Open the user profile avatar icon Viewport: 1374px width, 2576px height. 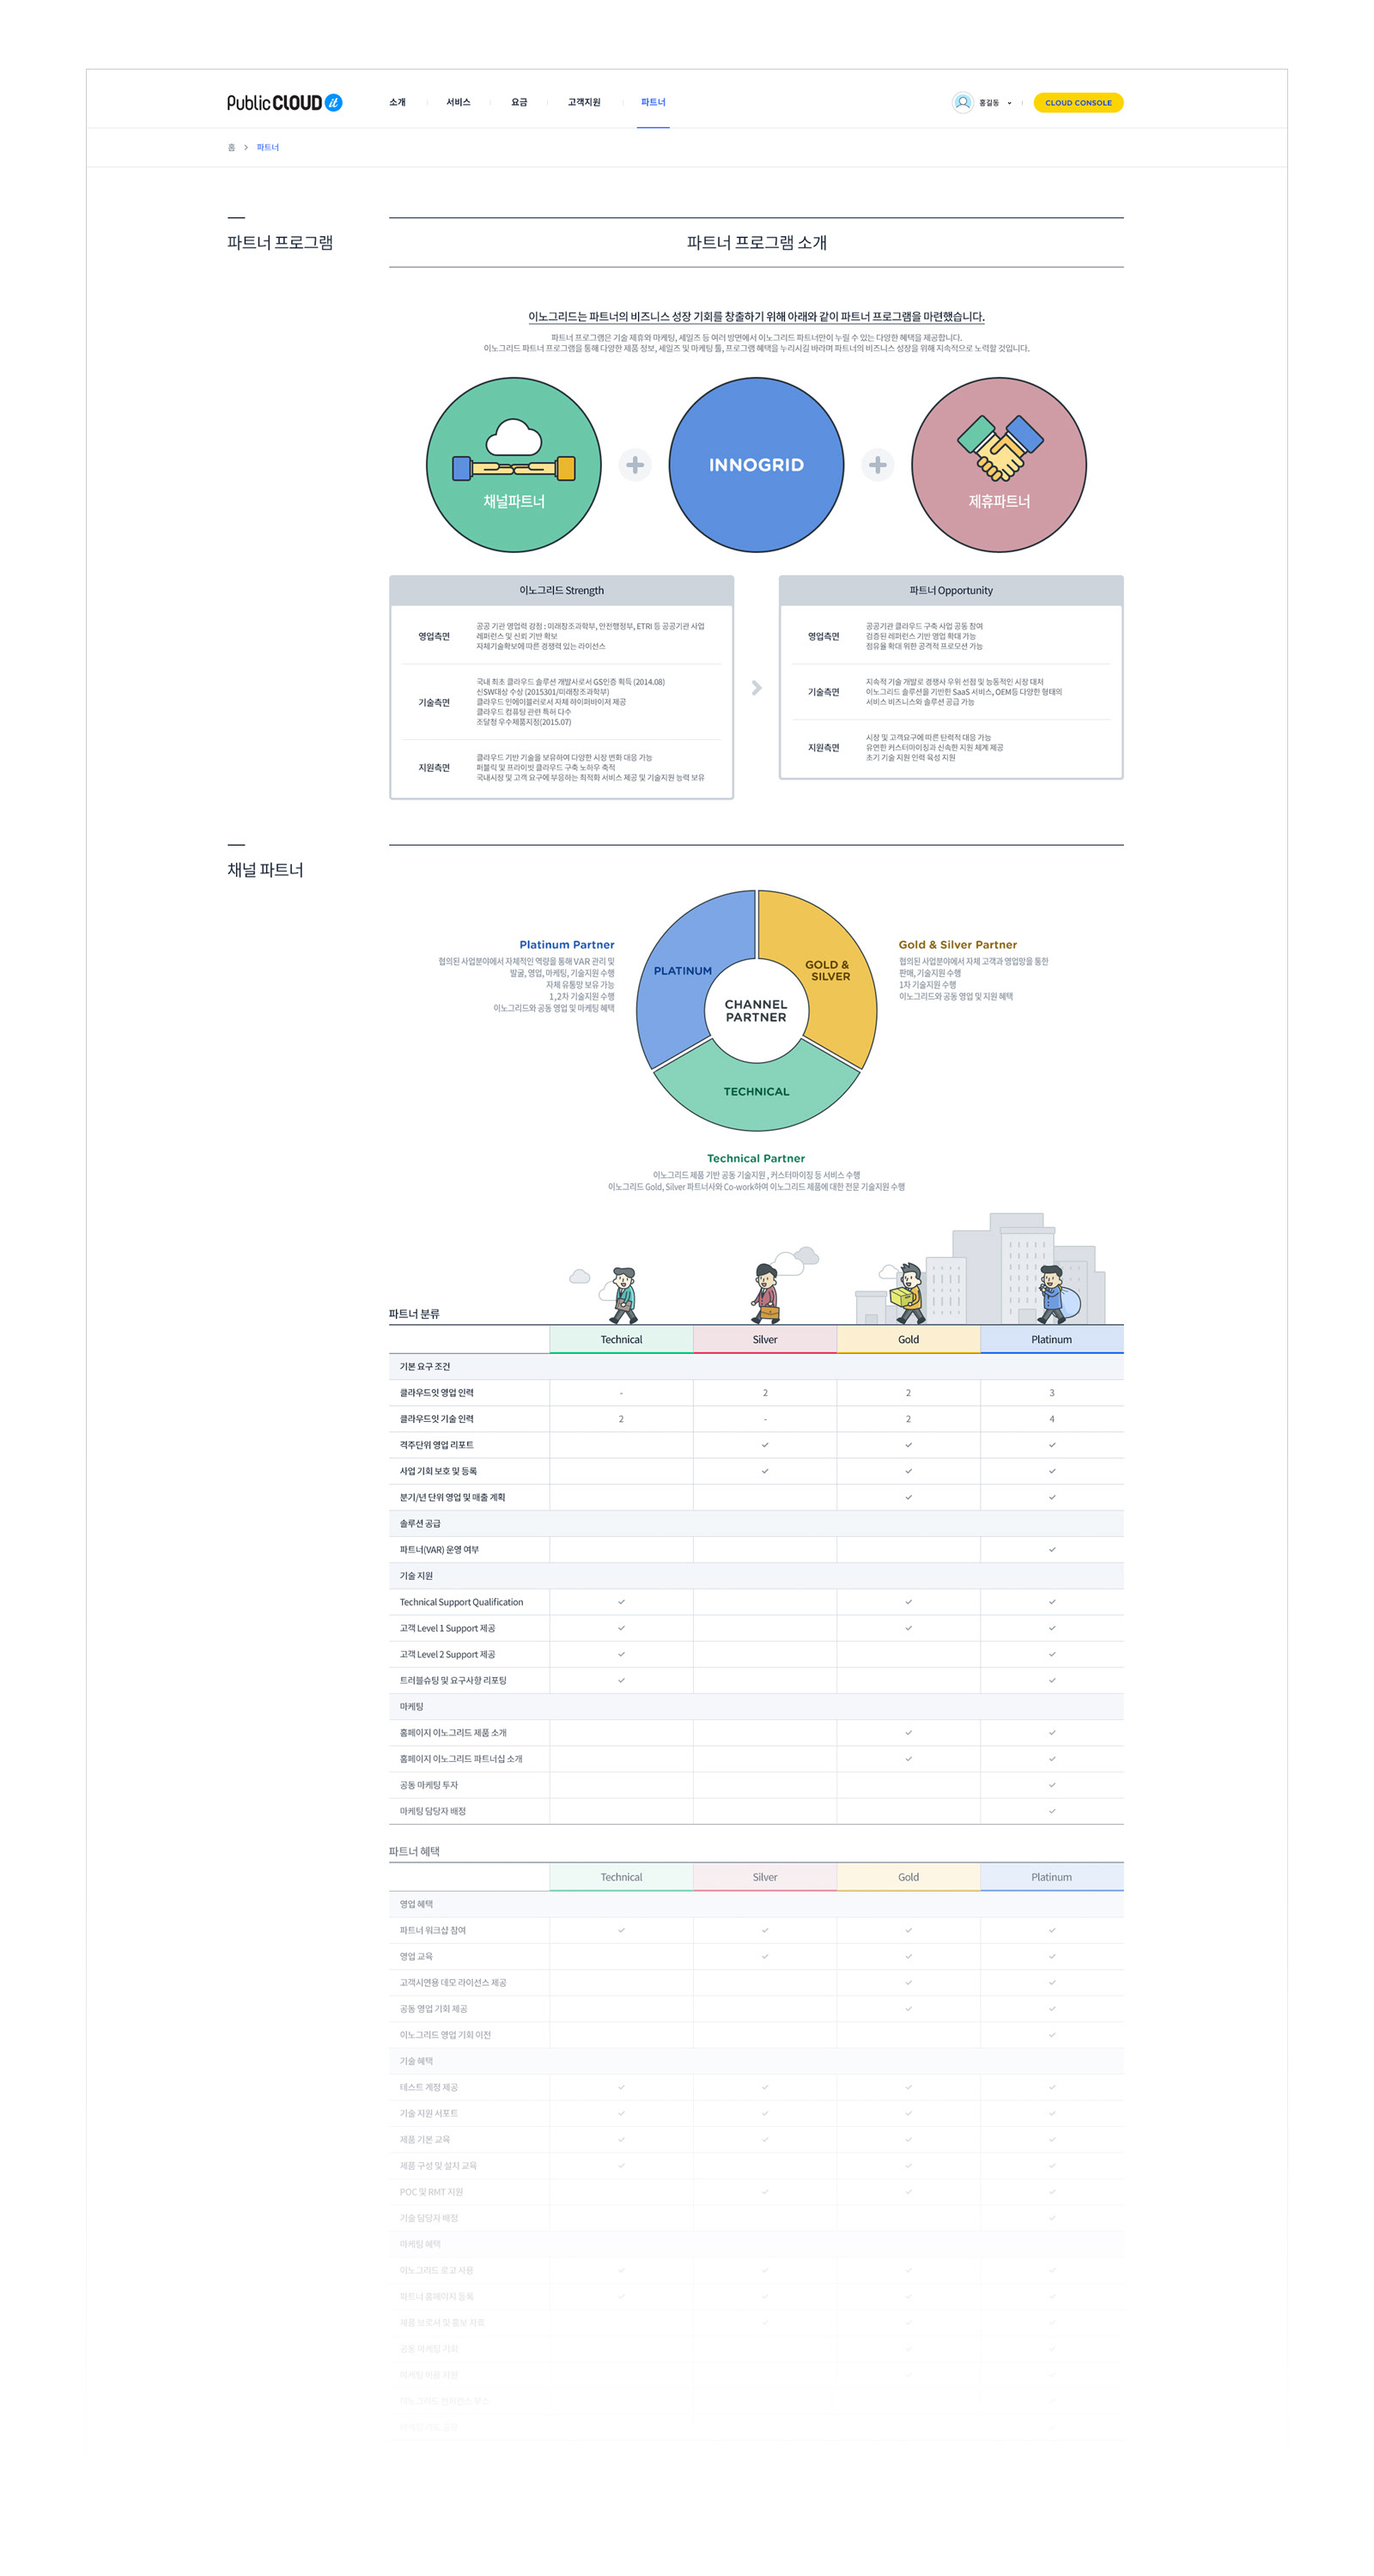click(x=962, y=102)
